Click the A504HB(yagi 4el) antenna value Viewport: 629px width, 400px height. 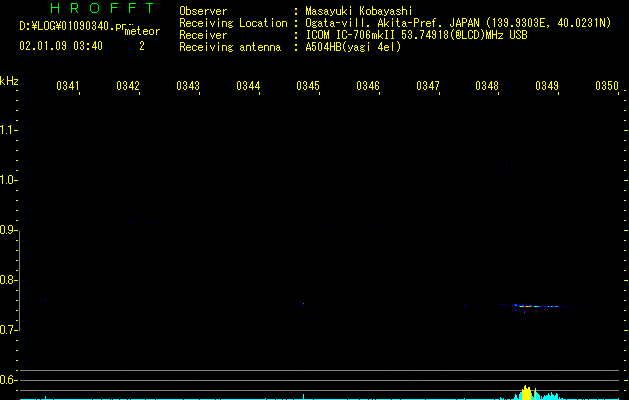tap(353, 47)
